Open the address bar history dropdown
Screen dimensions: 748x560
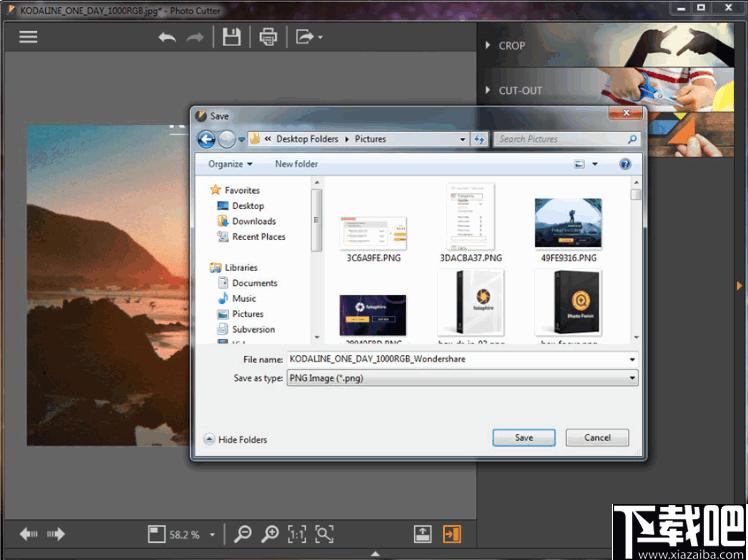[x=462, y=139]
